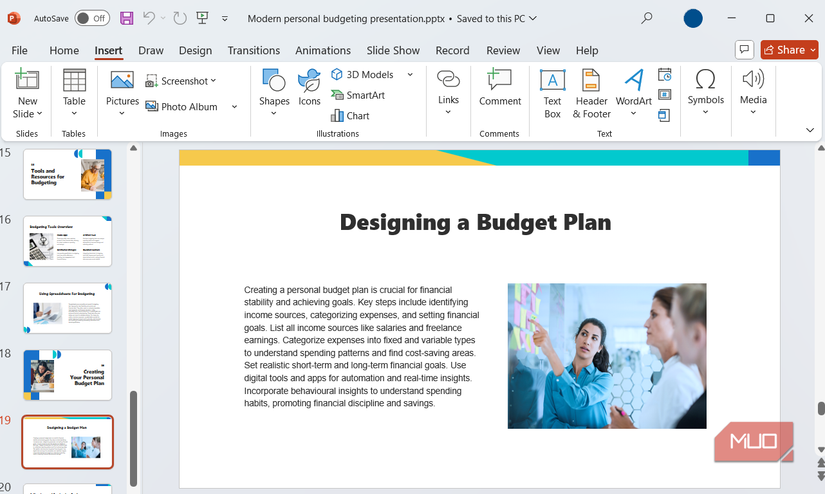Switch to the Design tab
The height and width of the screenshot is (494, 825).
point(195,51)
